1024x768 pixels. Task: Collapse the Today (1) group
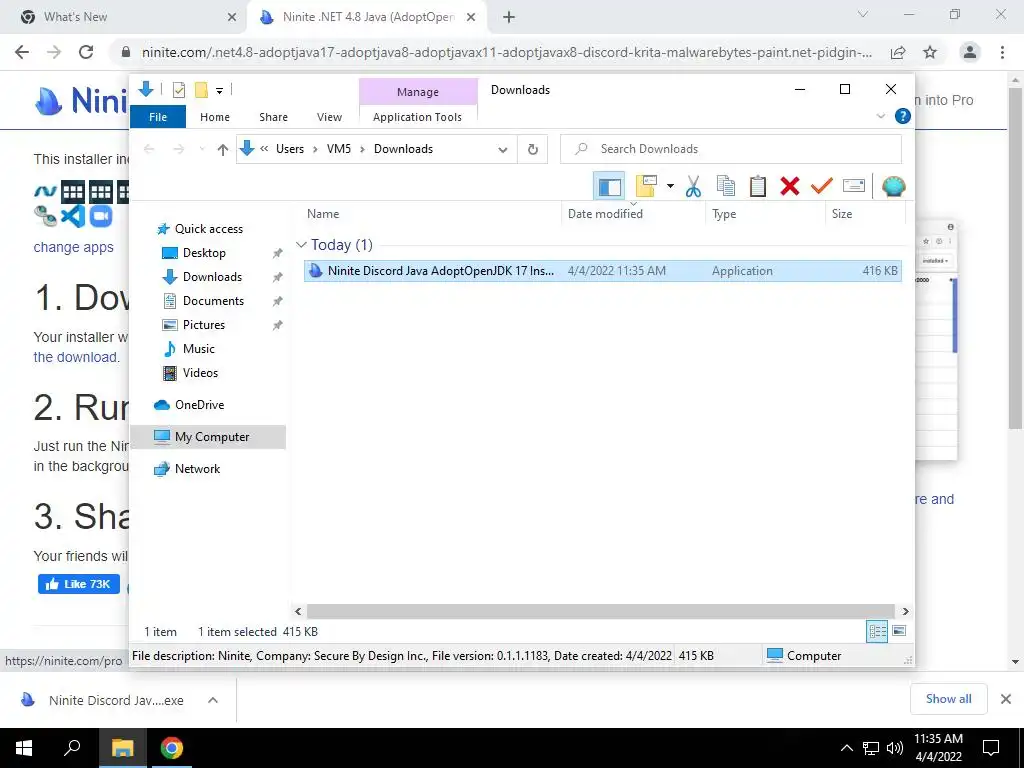pos(301,245)
